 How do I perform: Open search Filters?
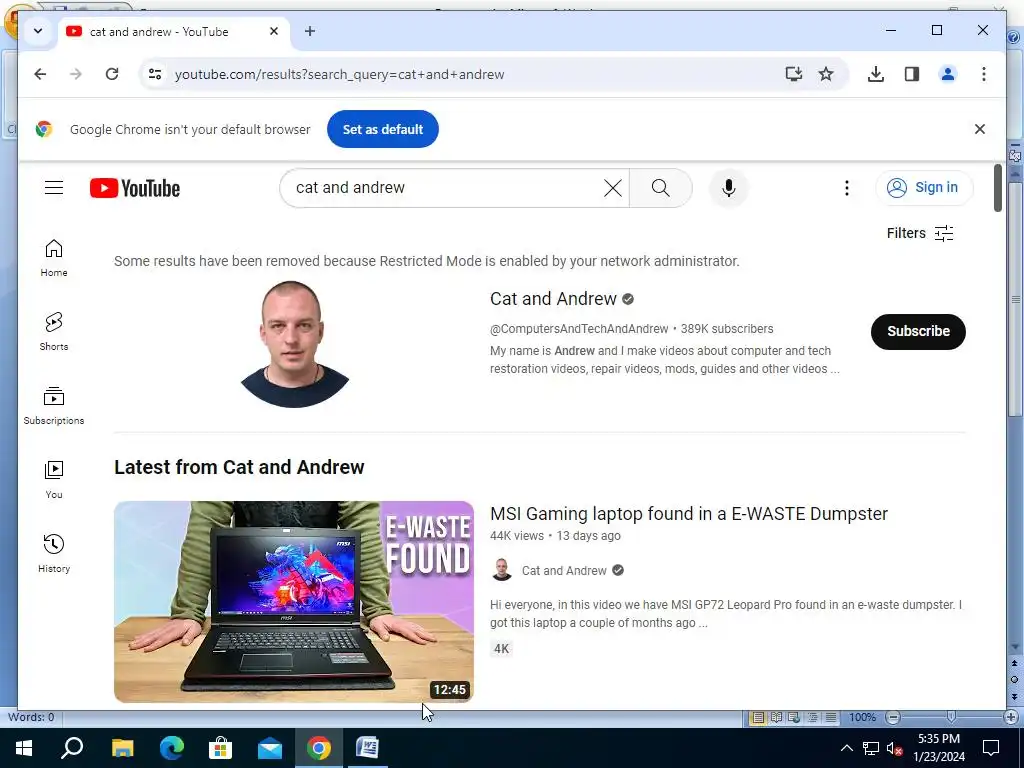pyautogui.click(x=920, y=233)
